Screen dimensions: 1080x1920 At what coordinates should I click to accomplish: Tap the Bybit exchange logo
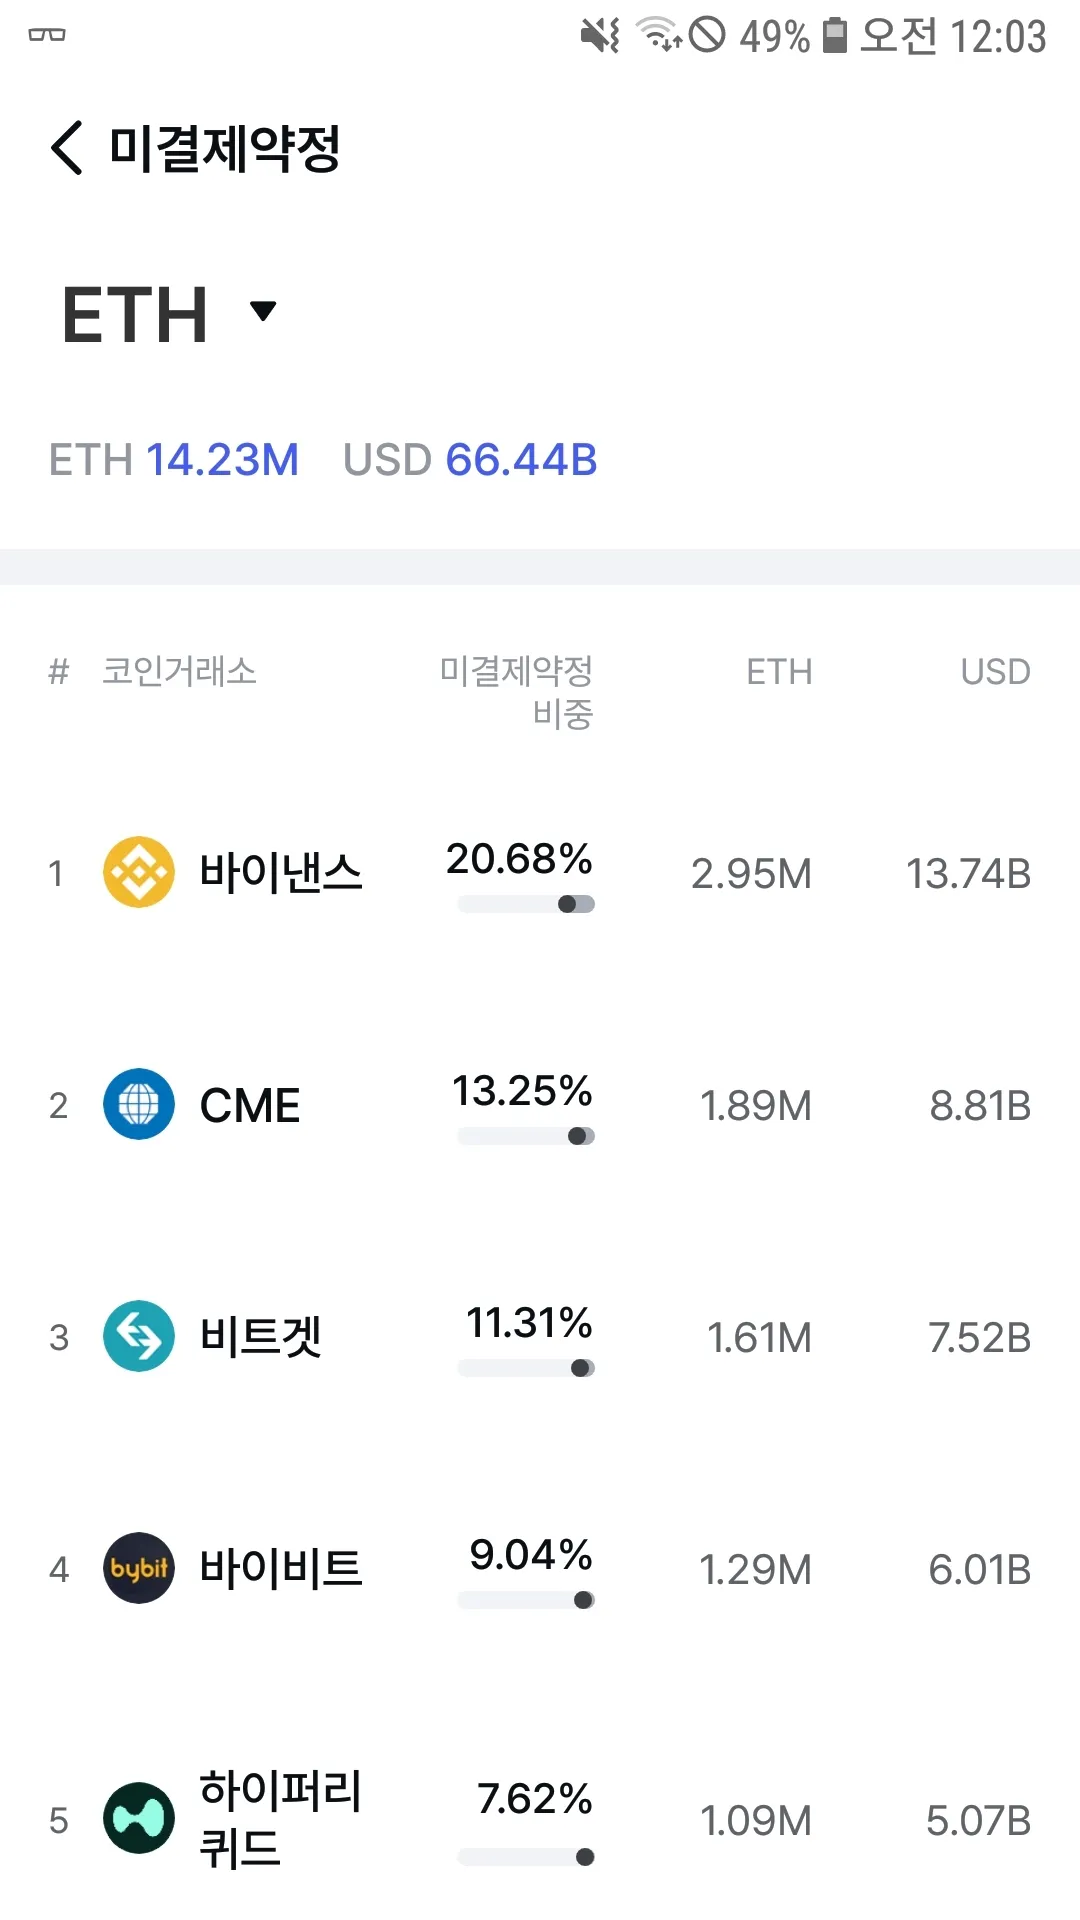(139, 1568)
